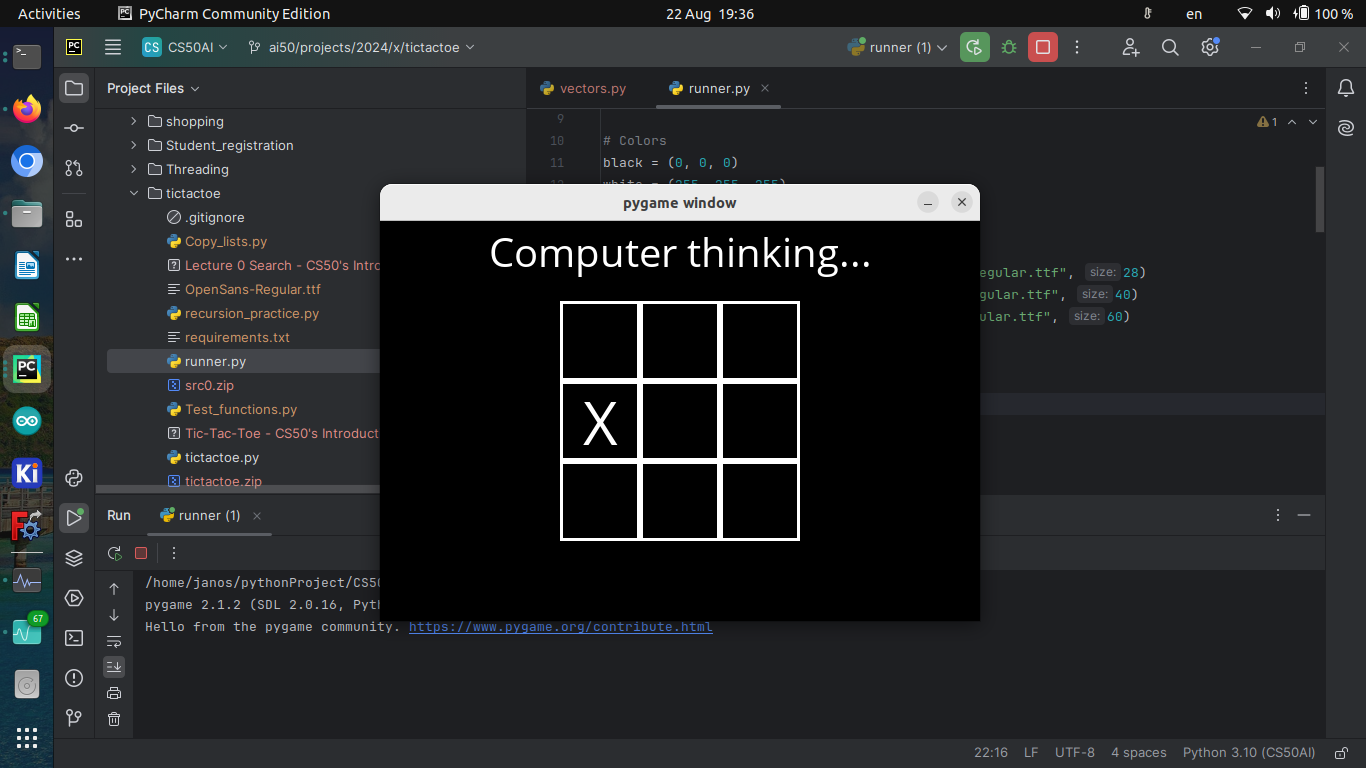Open Run panel options menu
1366x768 pixels.
click(1278, 515)
